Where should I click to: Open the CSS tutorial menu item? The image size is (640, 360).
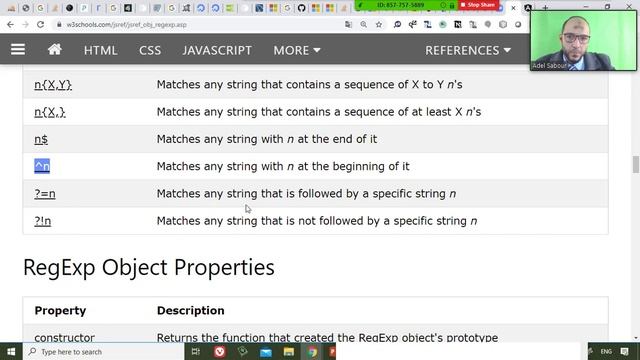point(150,50)
